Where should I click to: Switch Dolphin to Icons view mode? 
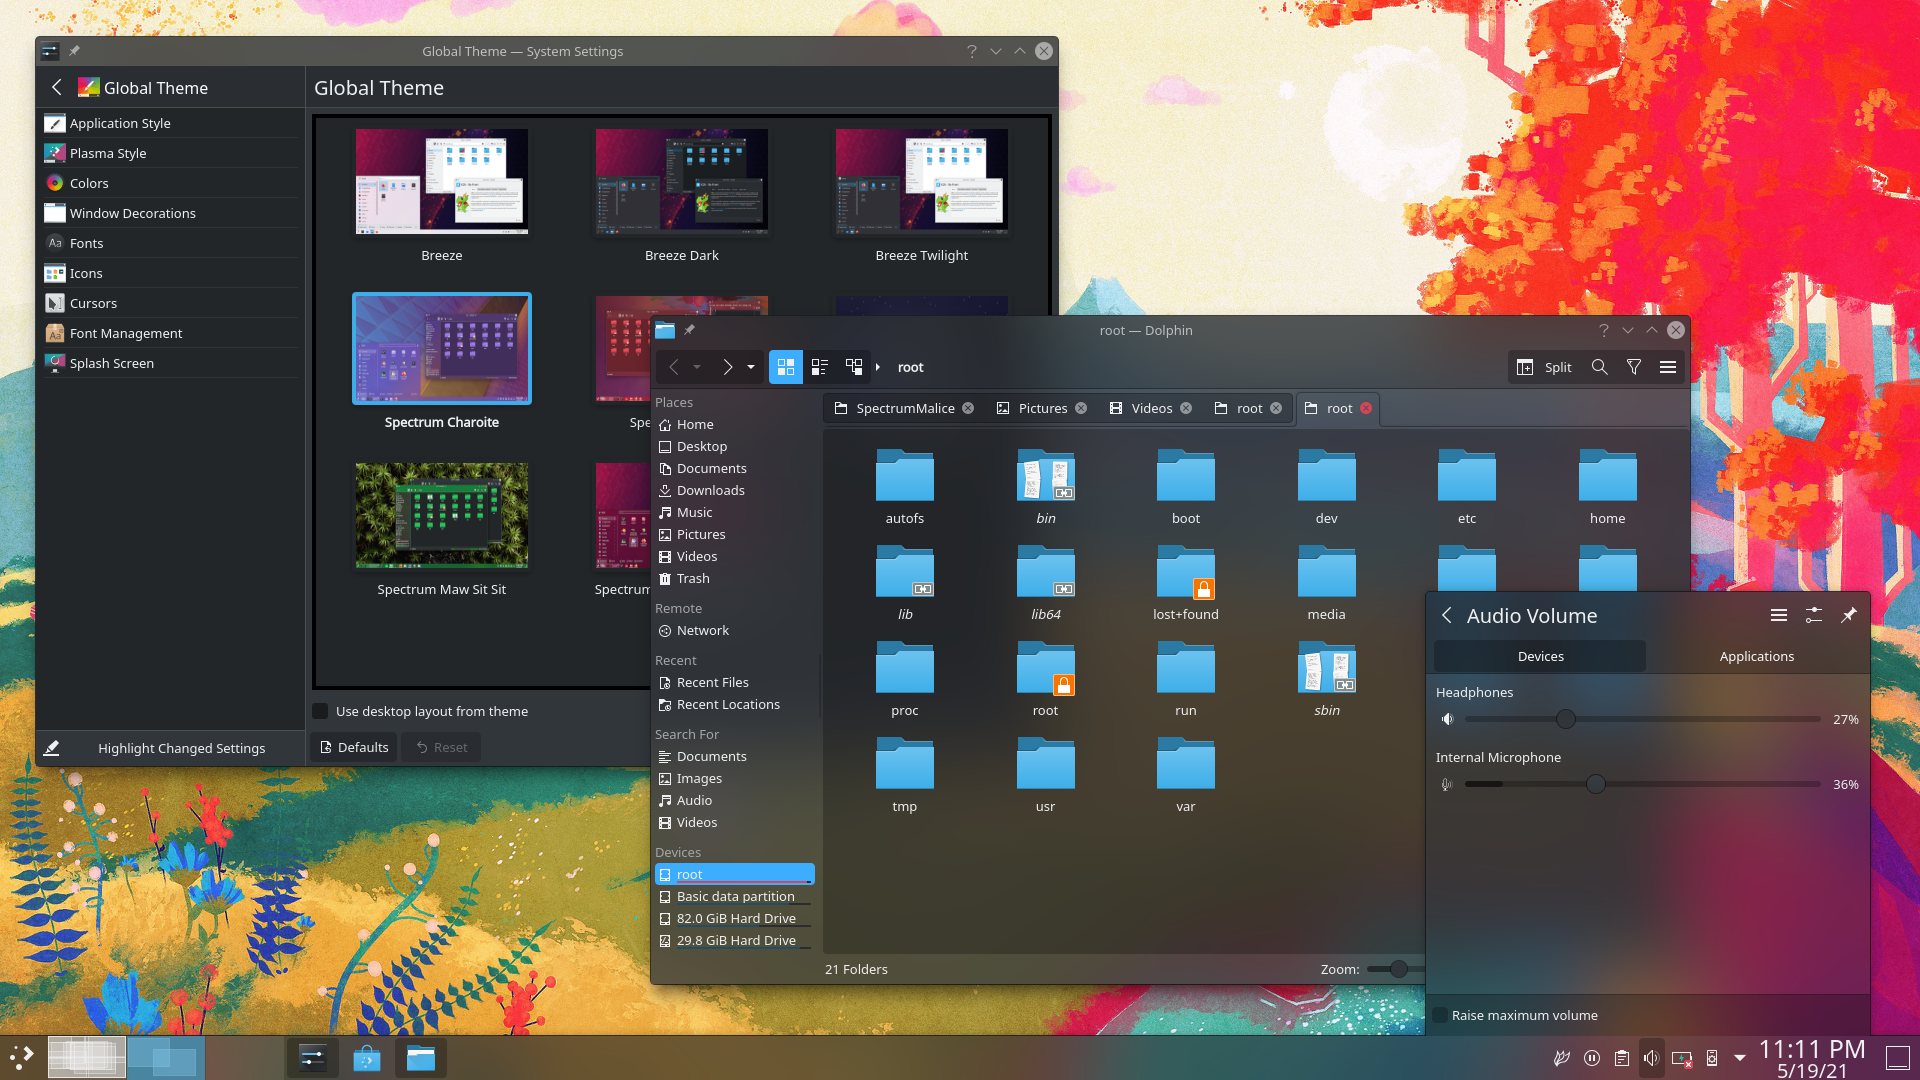click(x=786, y=367)
